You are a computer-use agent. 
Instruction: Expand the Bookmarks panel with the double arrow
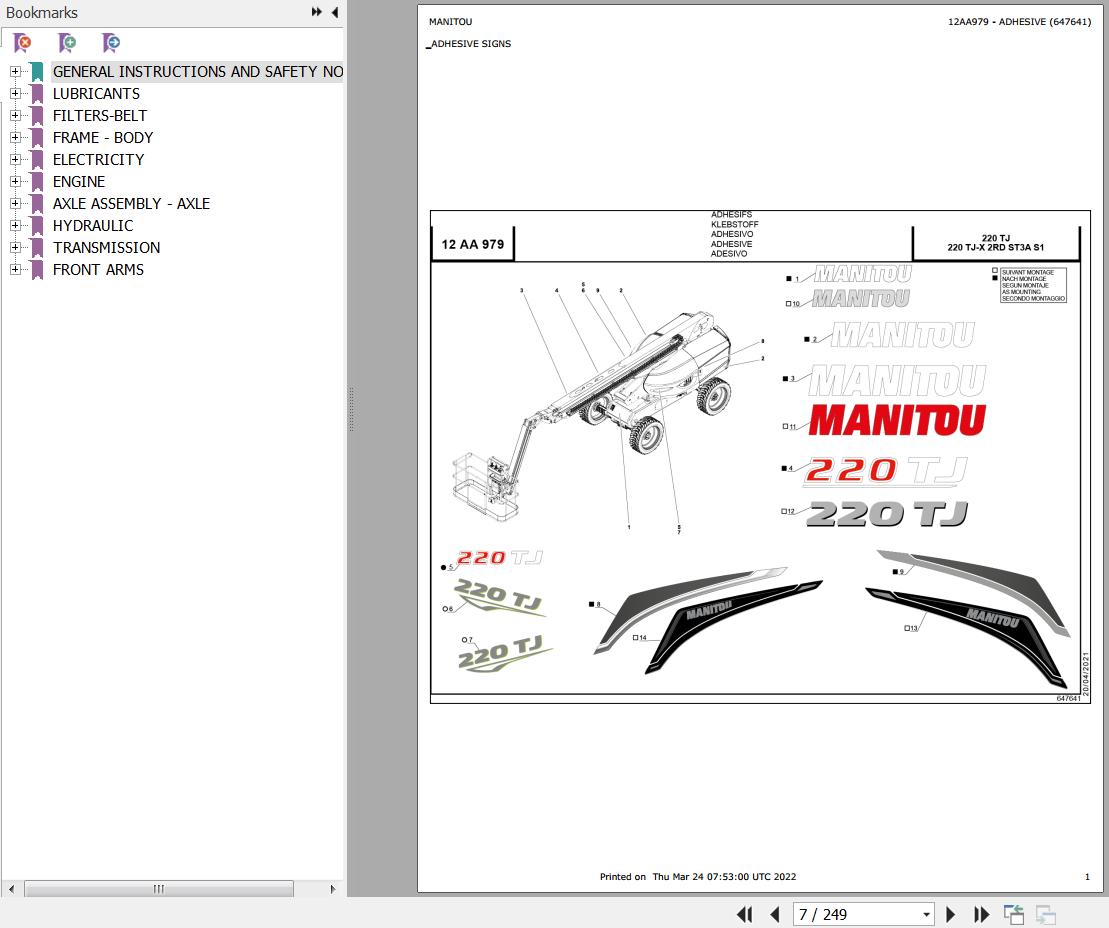[317, 12]
